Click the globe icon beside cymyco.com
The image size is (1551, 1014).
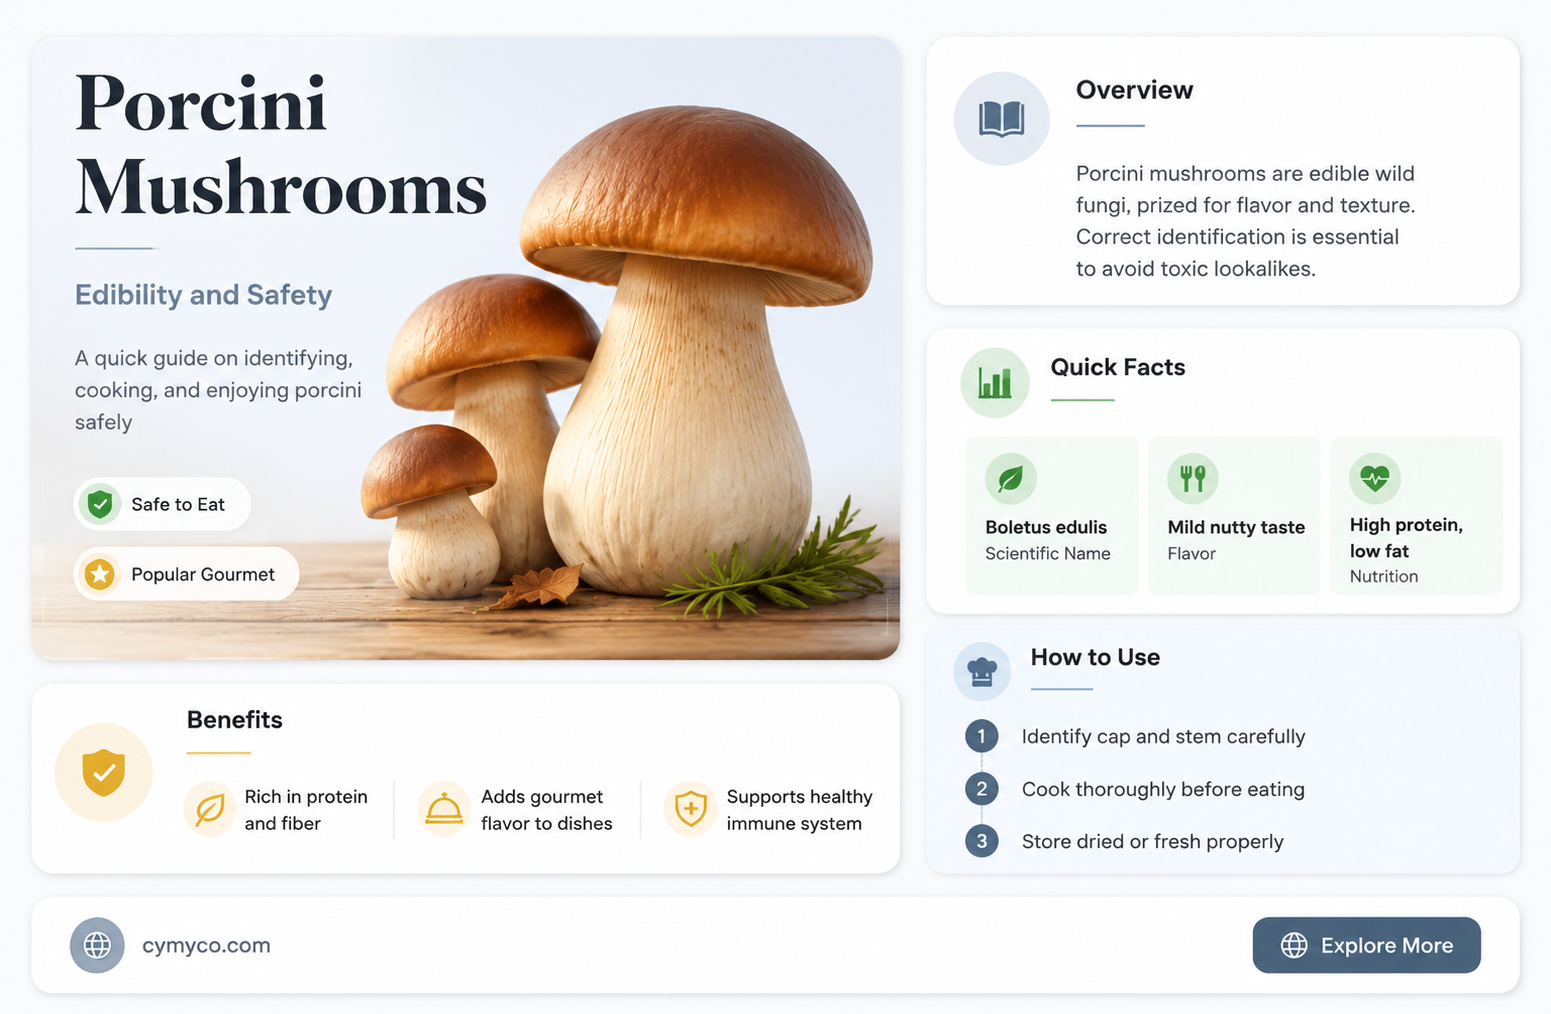pyautogui.click(x=97, y=945)
